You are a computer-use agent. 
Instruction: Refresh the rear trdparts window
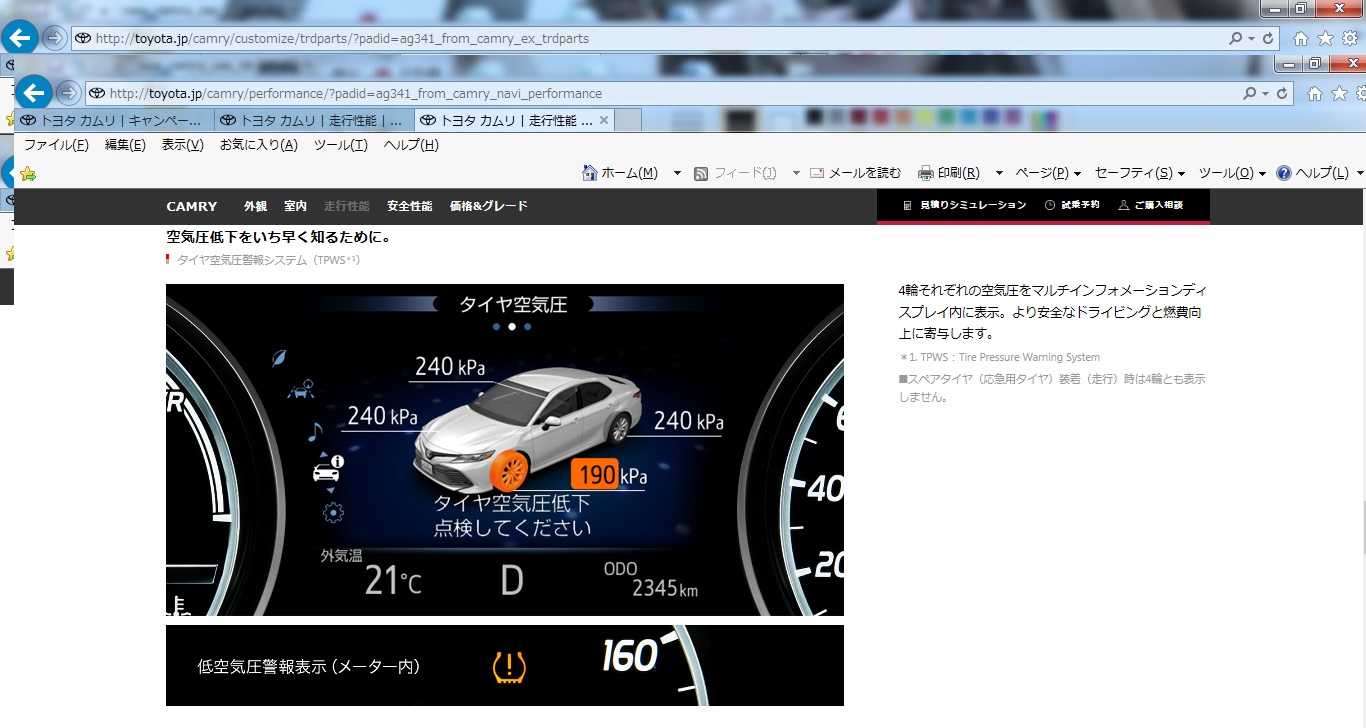click(x=1269, y=38)
